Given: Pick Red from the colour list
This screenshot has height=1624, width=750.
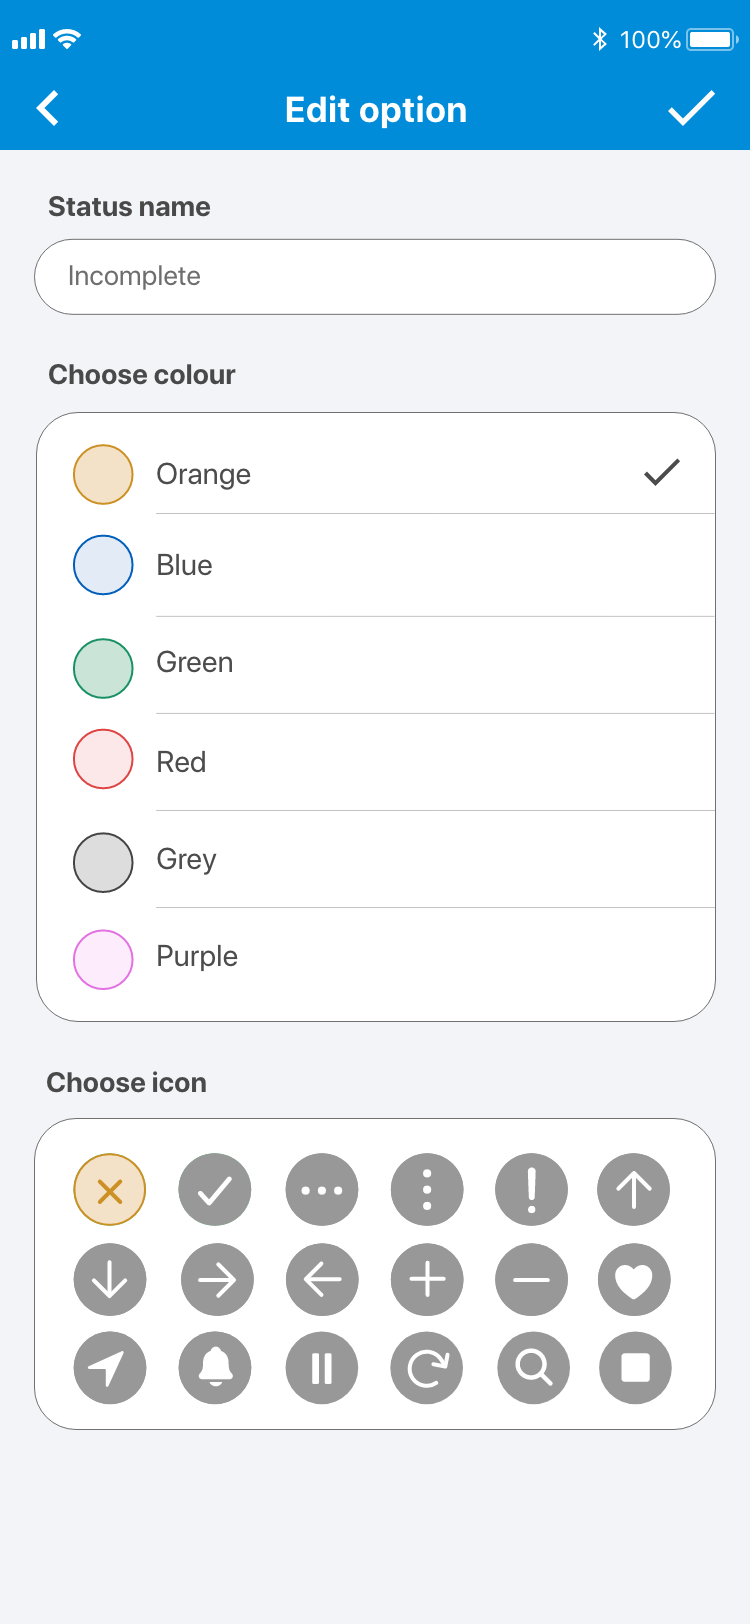Looking at the screenshot, I should pyautogui.click(x=181, y=762).
